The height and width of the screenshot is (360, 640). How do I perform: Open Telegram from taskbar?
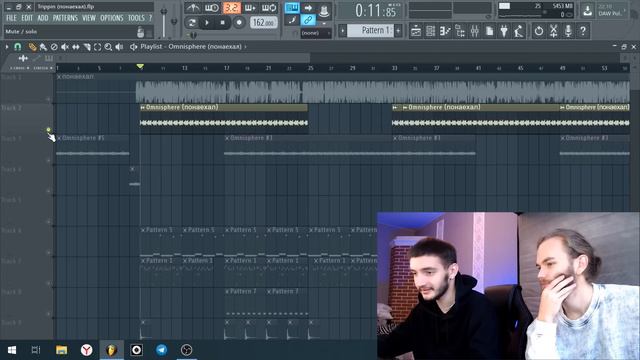point(162,350)
